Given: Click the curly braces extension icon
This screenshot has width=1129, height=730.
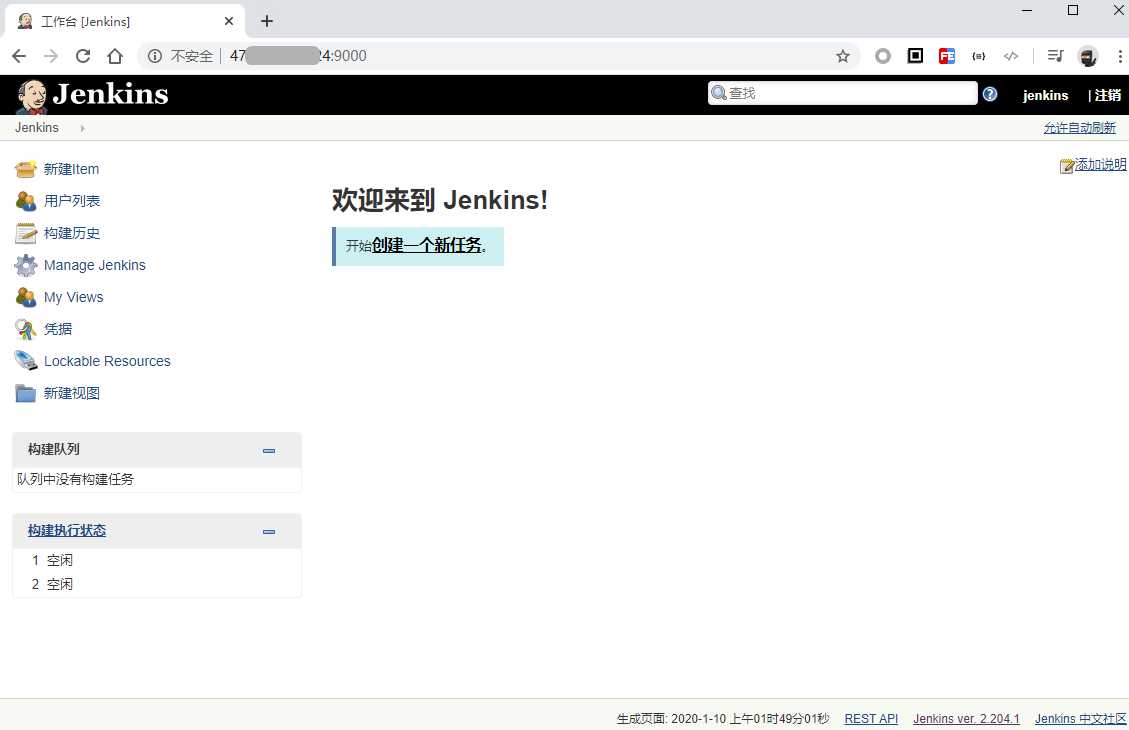Looking at the screenshot, I should pos(979,56).
